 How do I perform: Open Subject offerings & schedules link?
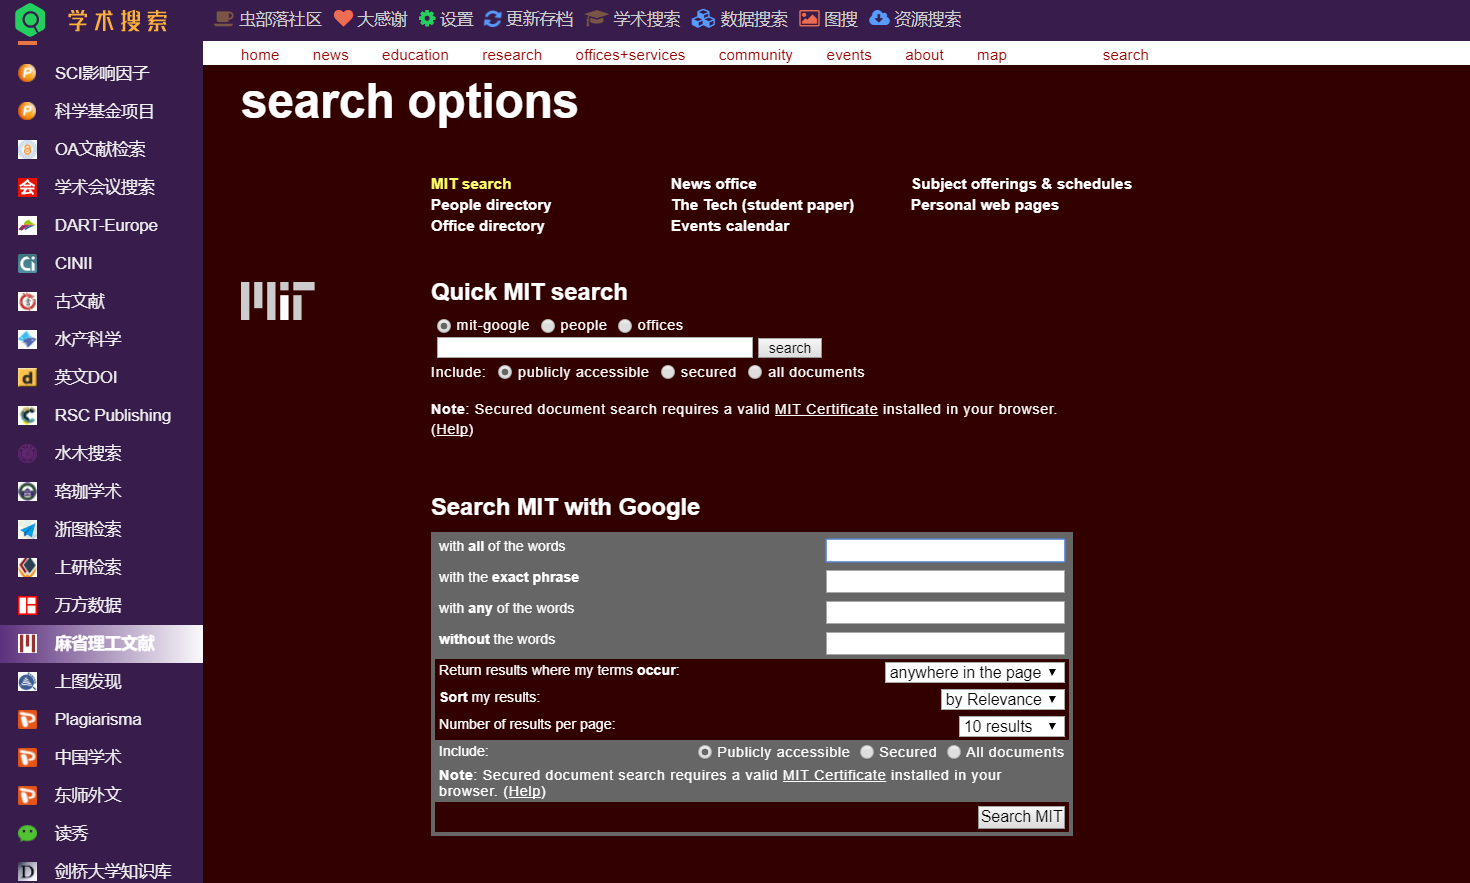tap(1022, 184)
